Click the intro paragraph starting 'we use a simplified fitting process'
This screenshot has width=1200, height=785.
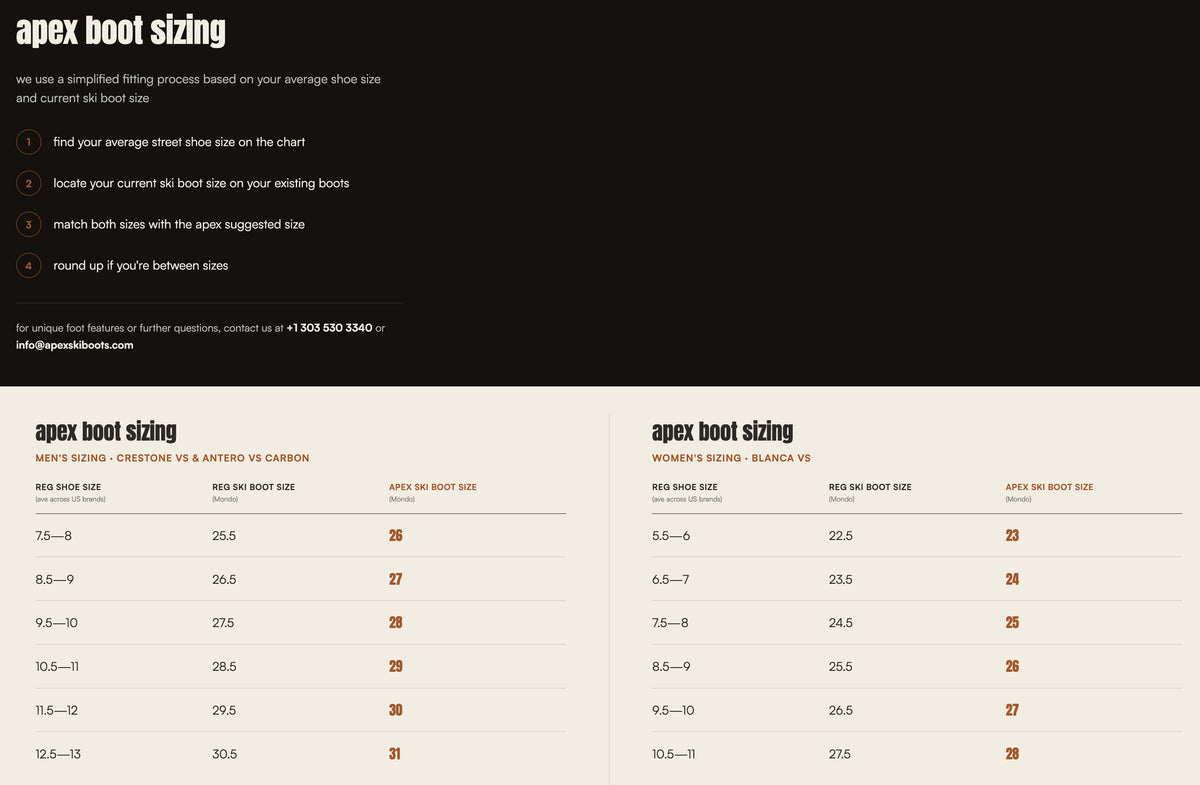tap(198, 88)
